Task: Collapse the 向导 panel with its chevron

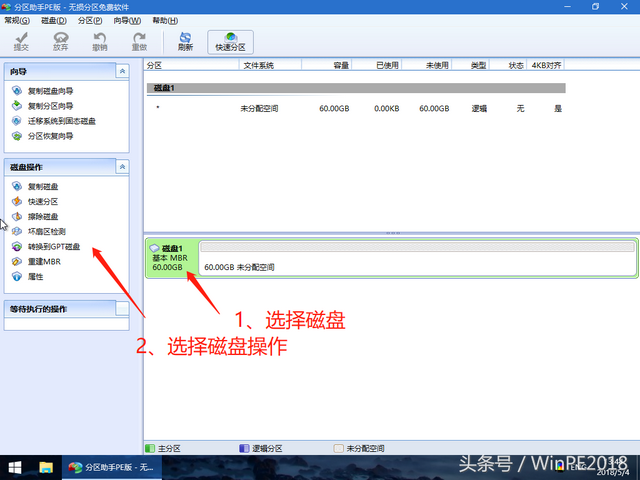Action: coord(122,72)
